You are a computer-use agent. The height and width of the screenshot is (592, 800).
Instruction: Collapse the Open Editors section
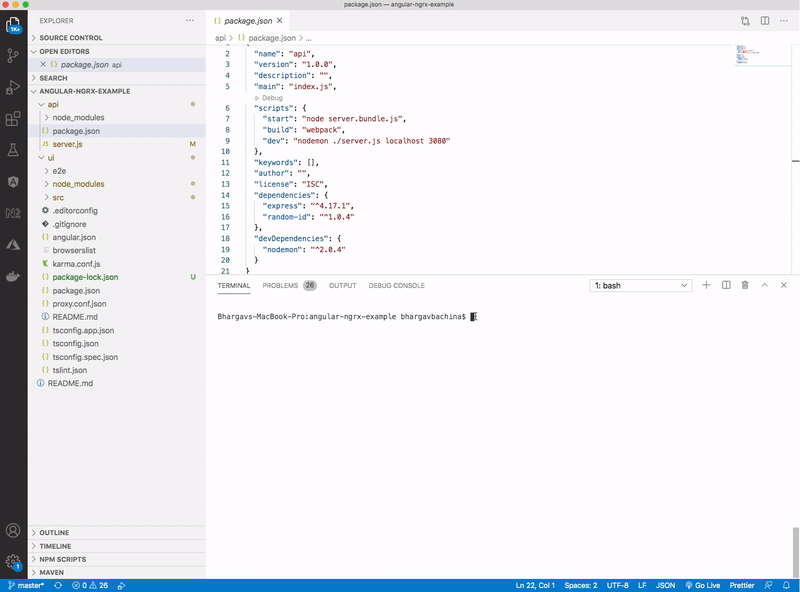tap(117, 52)
